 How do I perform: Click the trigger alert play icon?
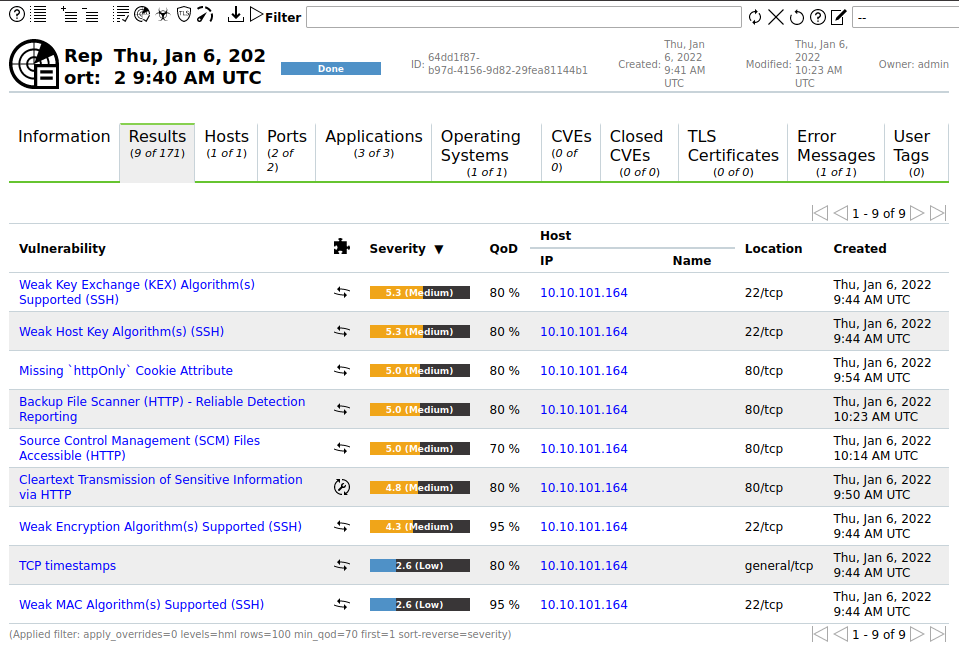(x=256, y=14)
